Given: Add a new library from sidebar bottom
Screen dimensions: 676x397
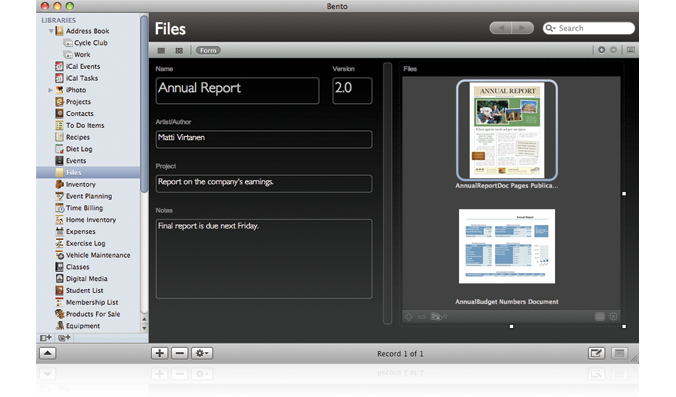Looking at the screenshot, I should (x=46, y=338).
